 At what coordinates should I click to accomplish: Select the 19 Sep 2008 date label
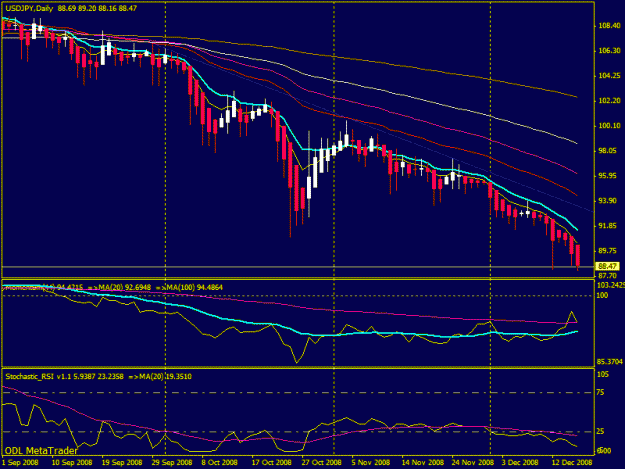pos(122,463)
